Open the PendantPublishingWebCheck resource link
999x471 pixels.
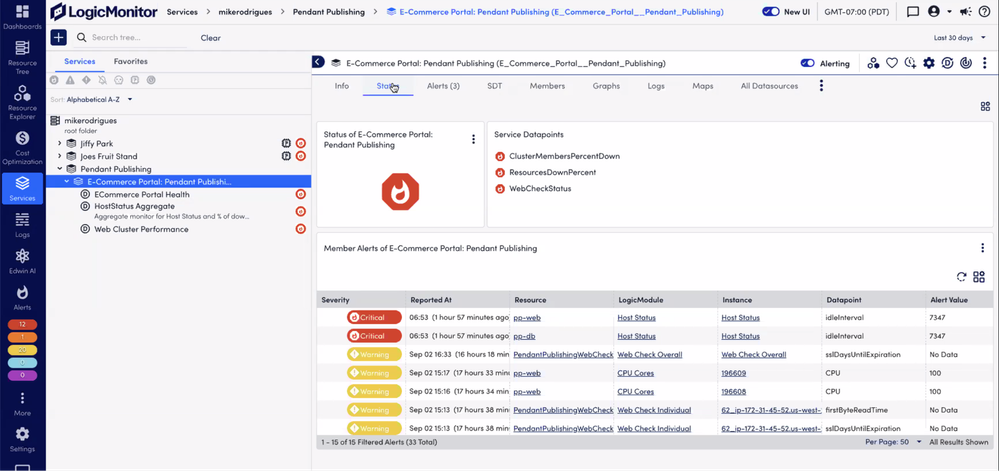(562, 354)
